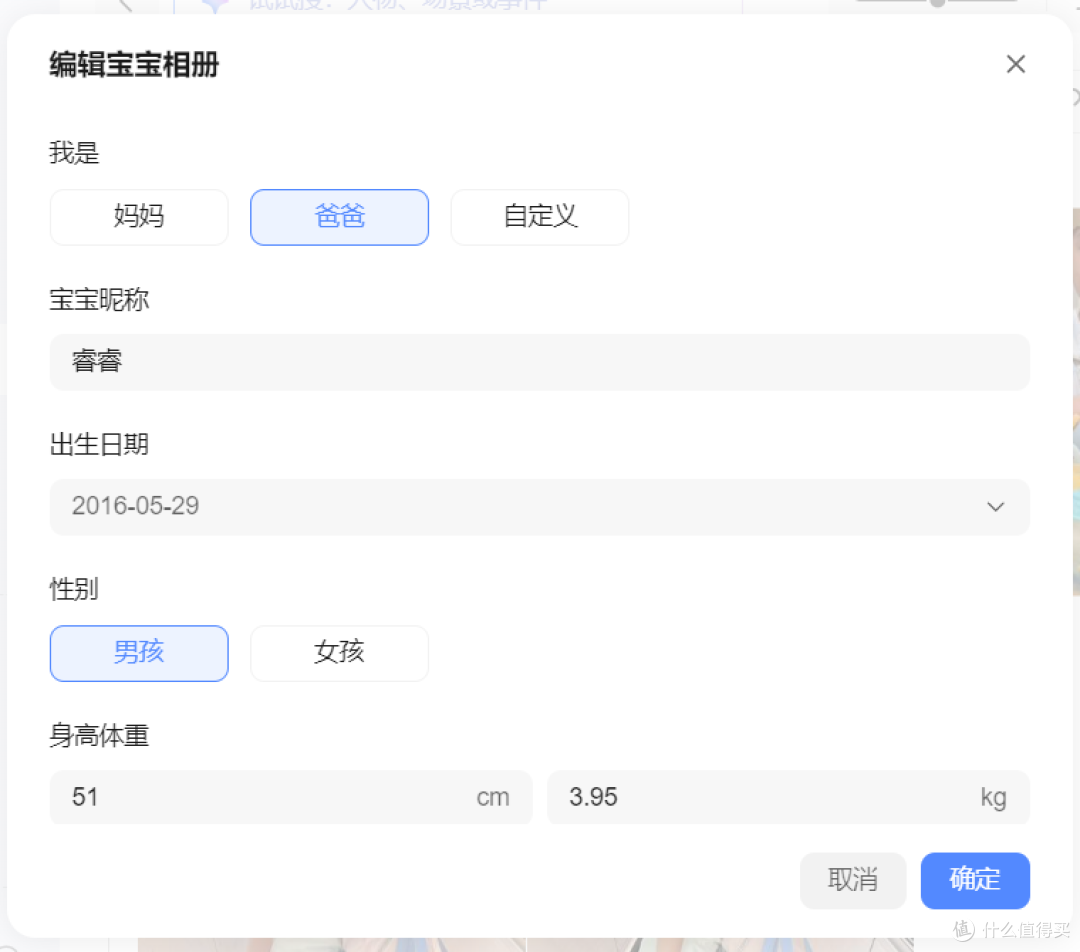Select the 妈妈 option
1080x952 pixels.
(139, 217)
